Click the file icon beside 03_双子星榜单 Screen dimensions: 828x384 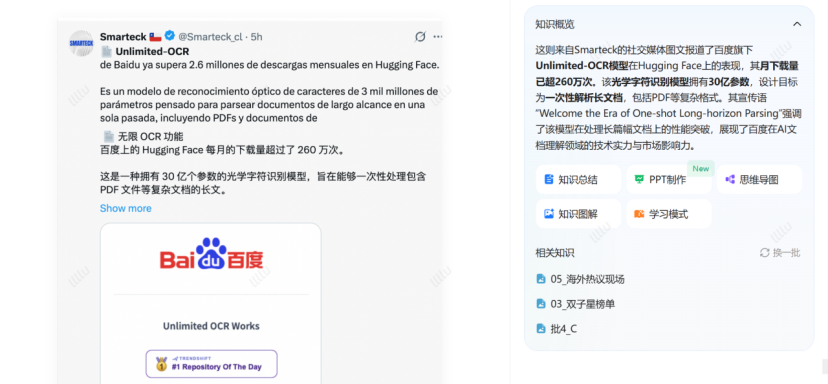(x=541, y=304)
